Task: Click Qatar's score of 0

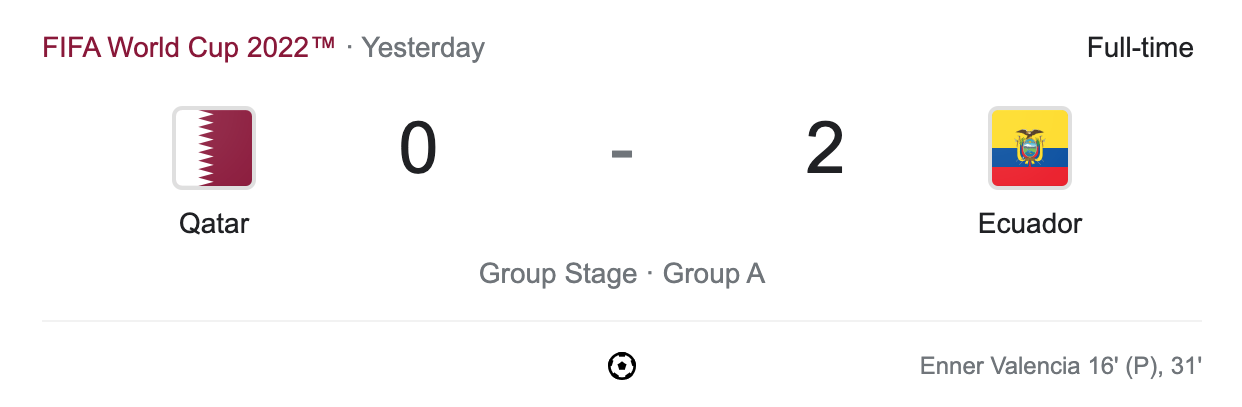Action: click(418, 150)
